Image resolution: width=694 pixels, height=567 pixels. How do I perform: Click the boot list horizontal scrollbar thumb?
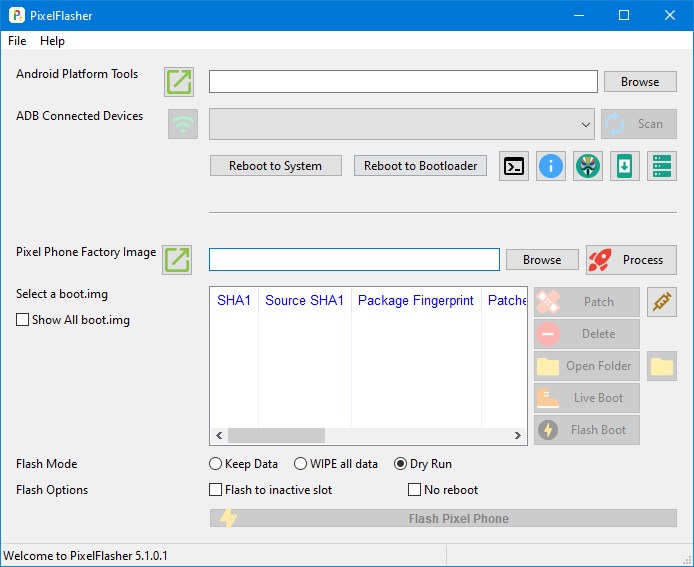pos(276,435)
